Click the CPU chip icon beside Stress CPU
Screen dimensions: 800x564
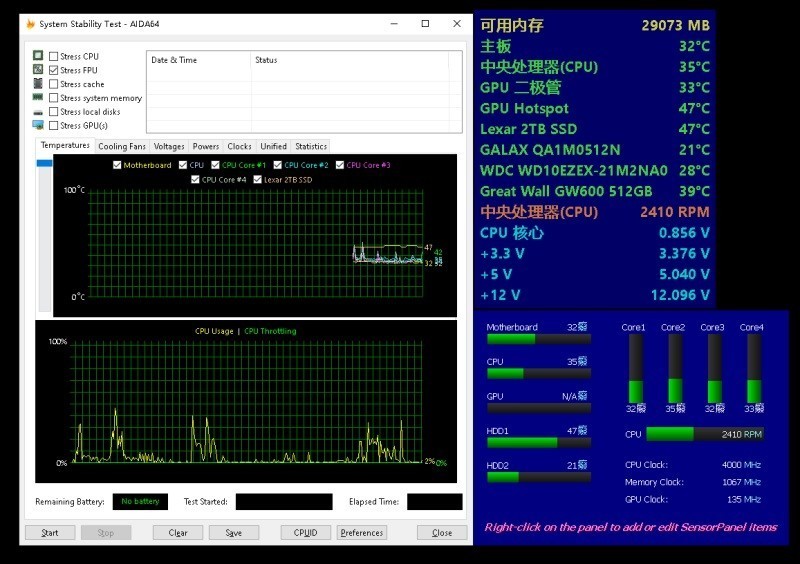(x=38, y=56)
